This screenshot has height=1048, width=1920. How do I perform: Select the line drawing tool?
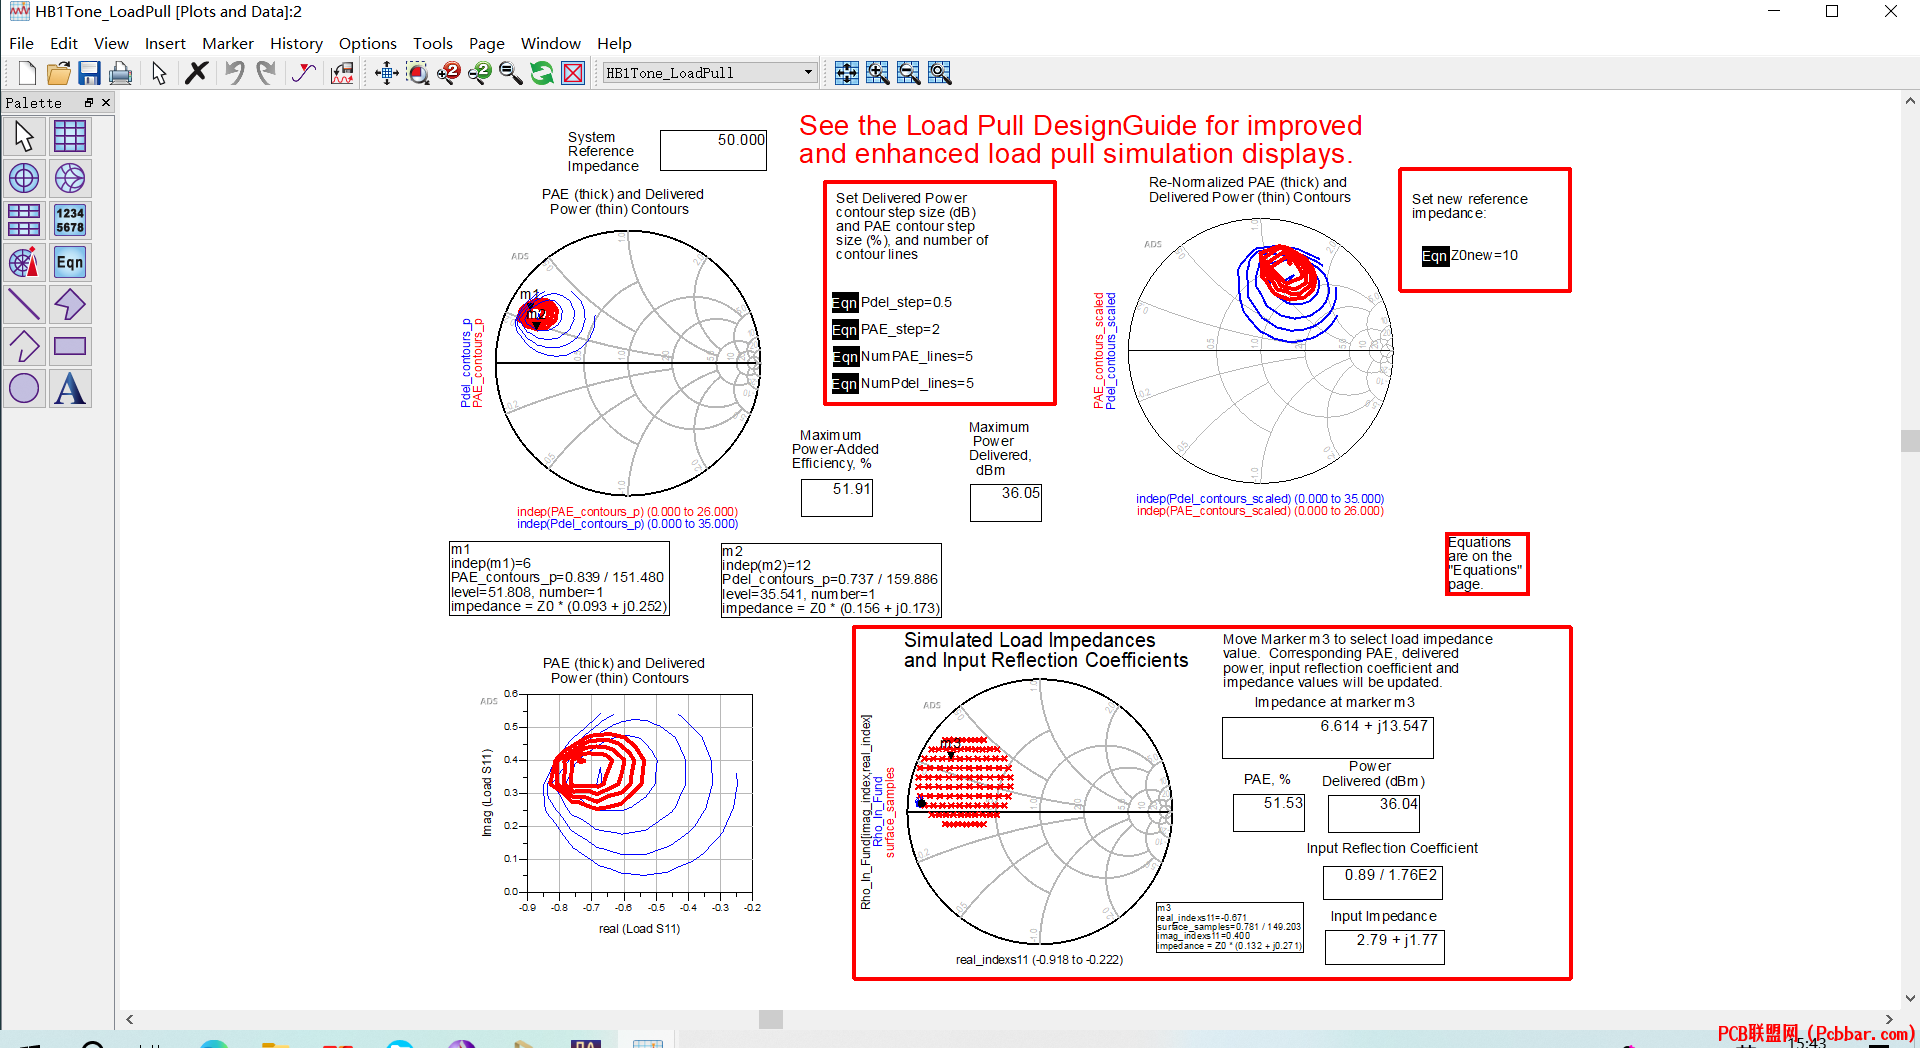[24, 304]
